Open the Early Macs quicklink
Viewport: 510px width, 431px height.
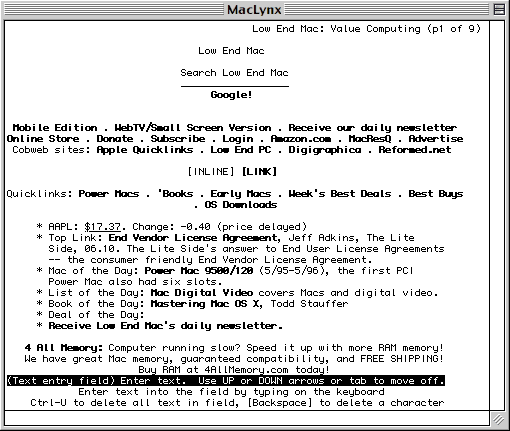pos(241,194)
